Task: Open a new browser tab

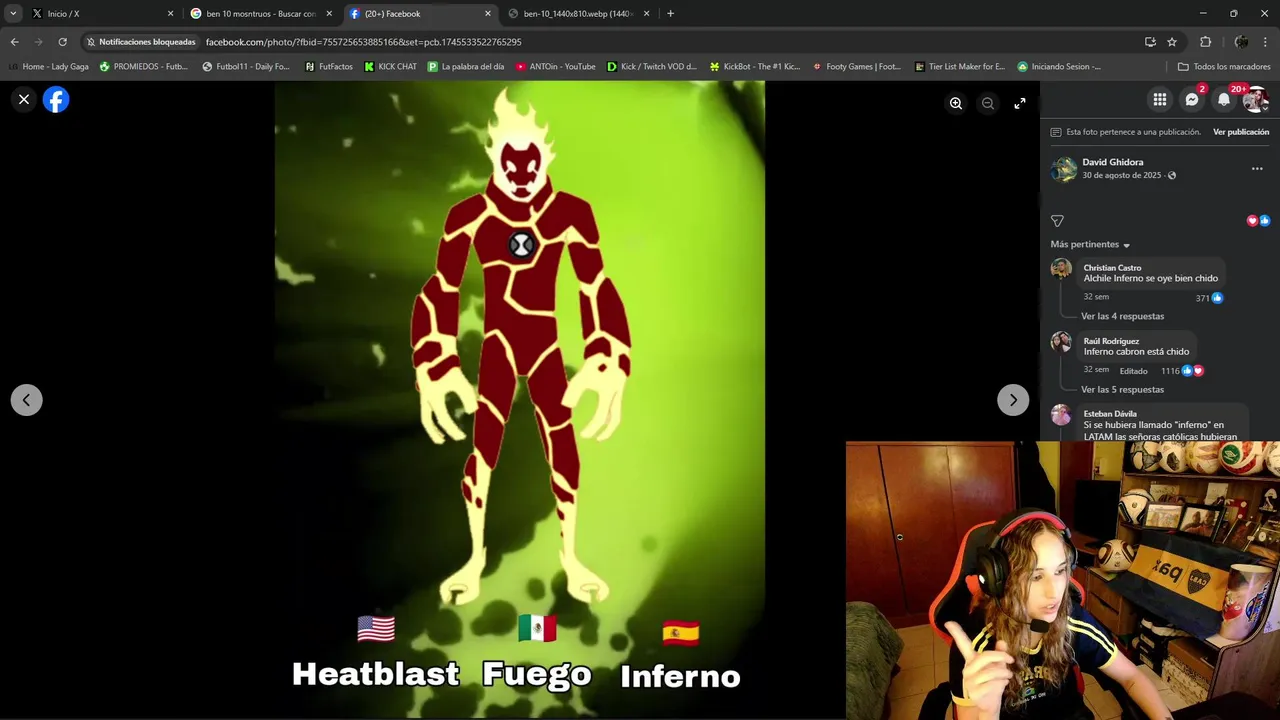Action: point(670,14)
